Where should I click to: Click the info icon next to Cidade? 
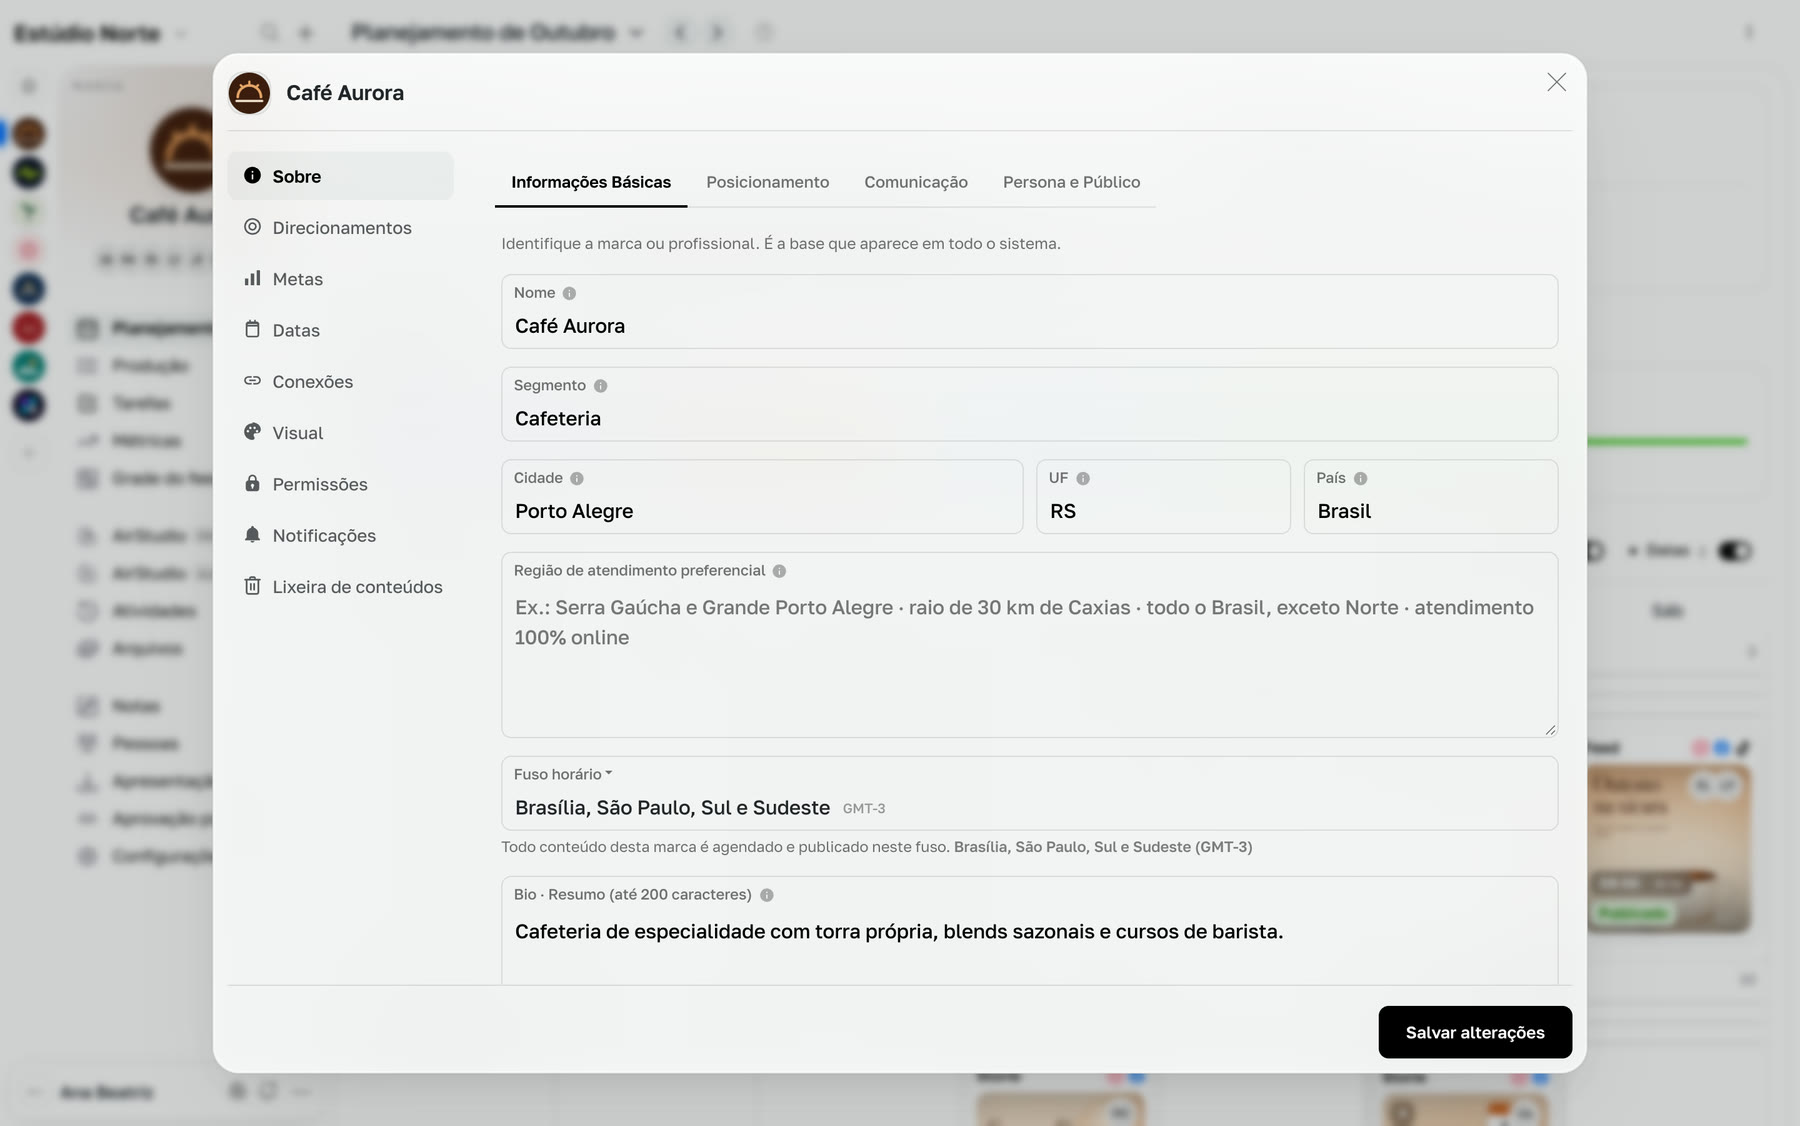point(577,478)
